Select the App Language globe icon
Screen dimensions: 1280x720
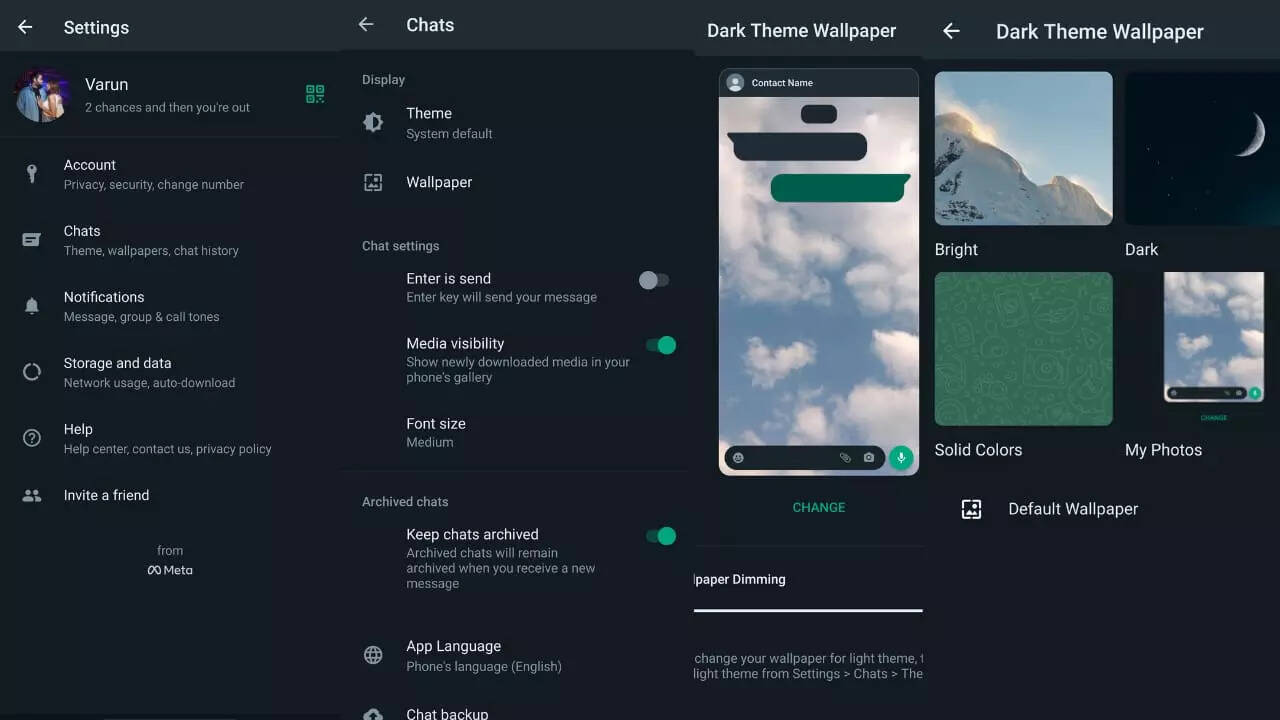click(x=373, y=655)
